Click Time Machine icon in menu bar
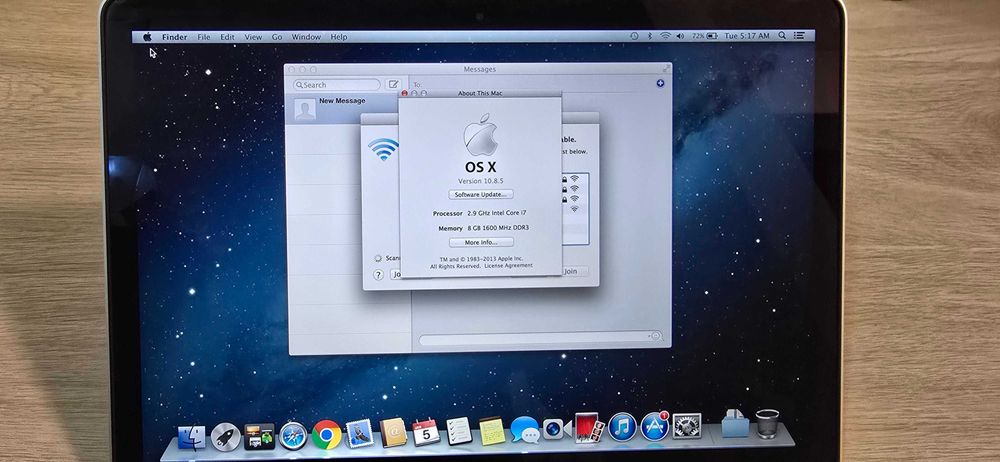The width and height of the screenshot is (1000, 462). (634, 36)
